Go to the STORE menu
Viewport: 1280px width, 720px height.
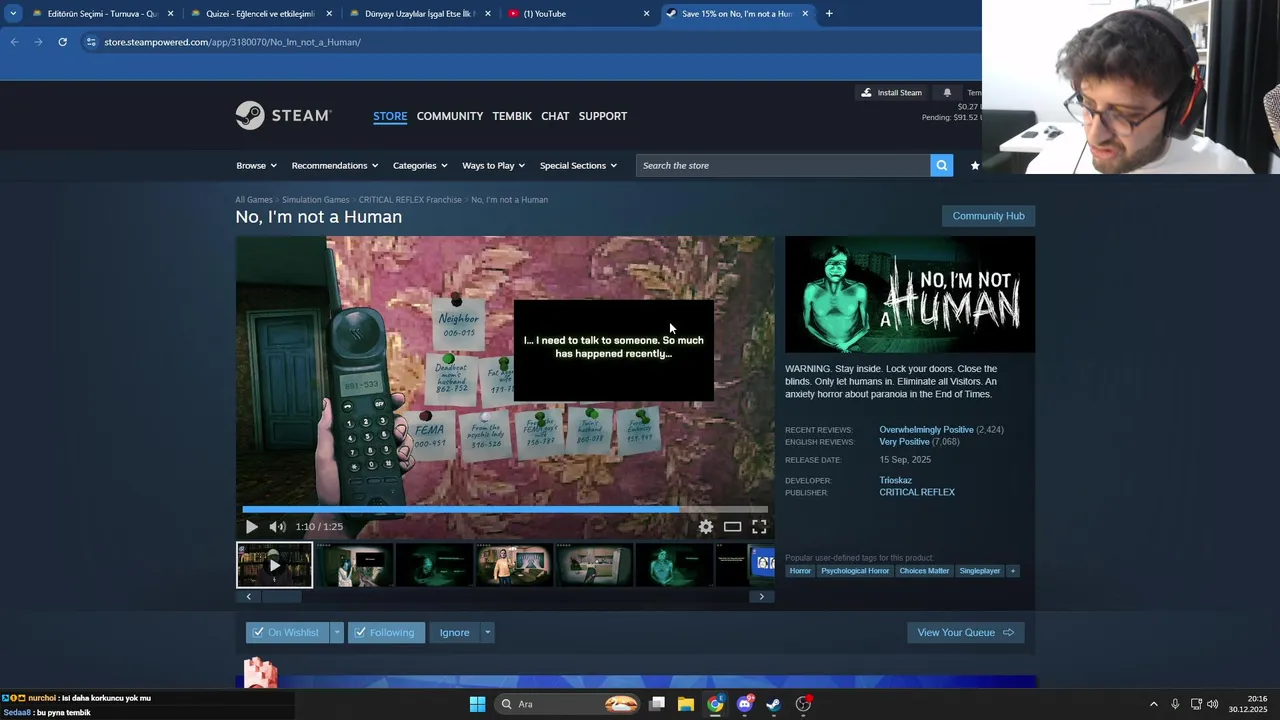click(x=390, y=116)
